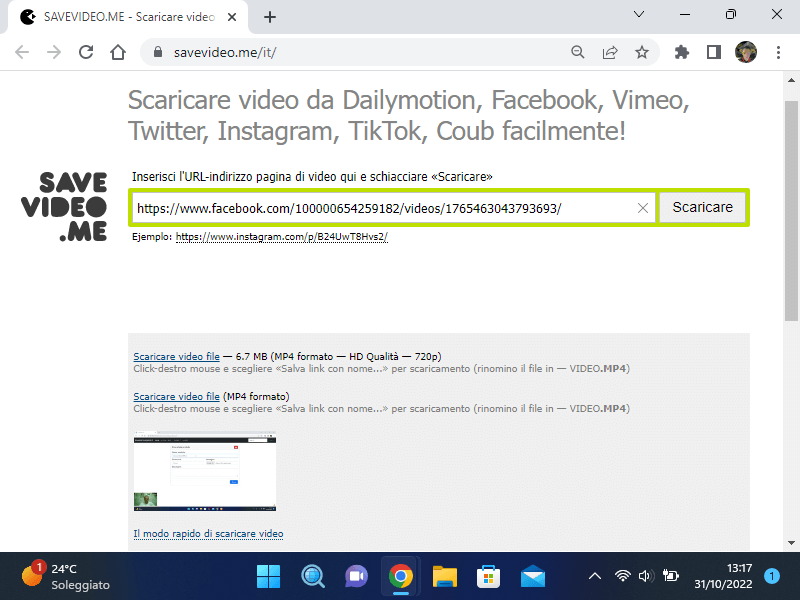The width and height of the screenshot is (800, 600).
Task: Open the notification badge
Action: click(x=771, y=576)
